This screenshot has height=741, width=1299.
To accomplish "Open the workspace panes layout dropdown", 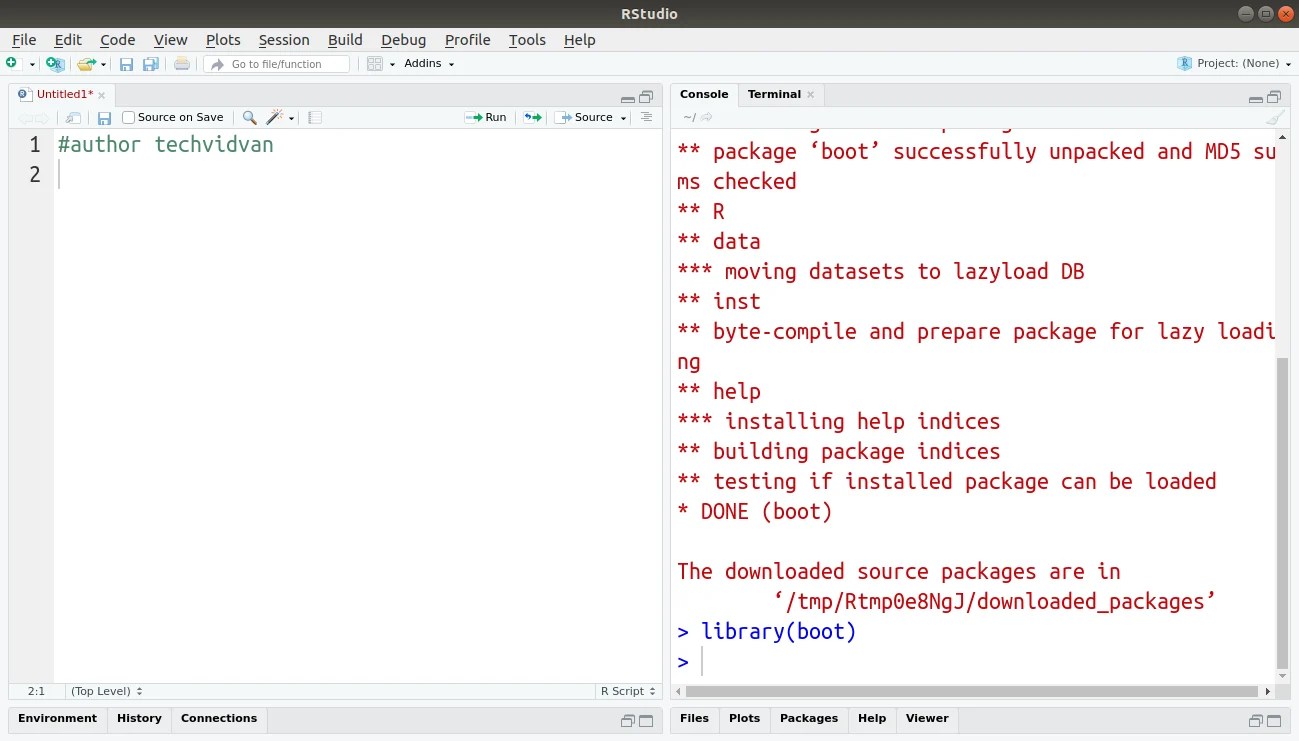I will [377, 63].
